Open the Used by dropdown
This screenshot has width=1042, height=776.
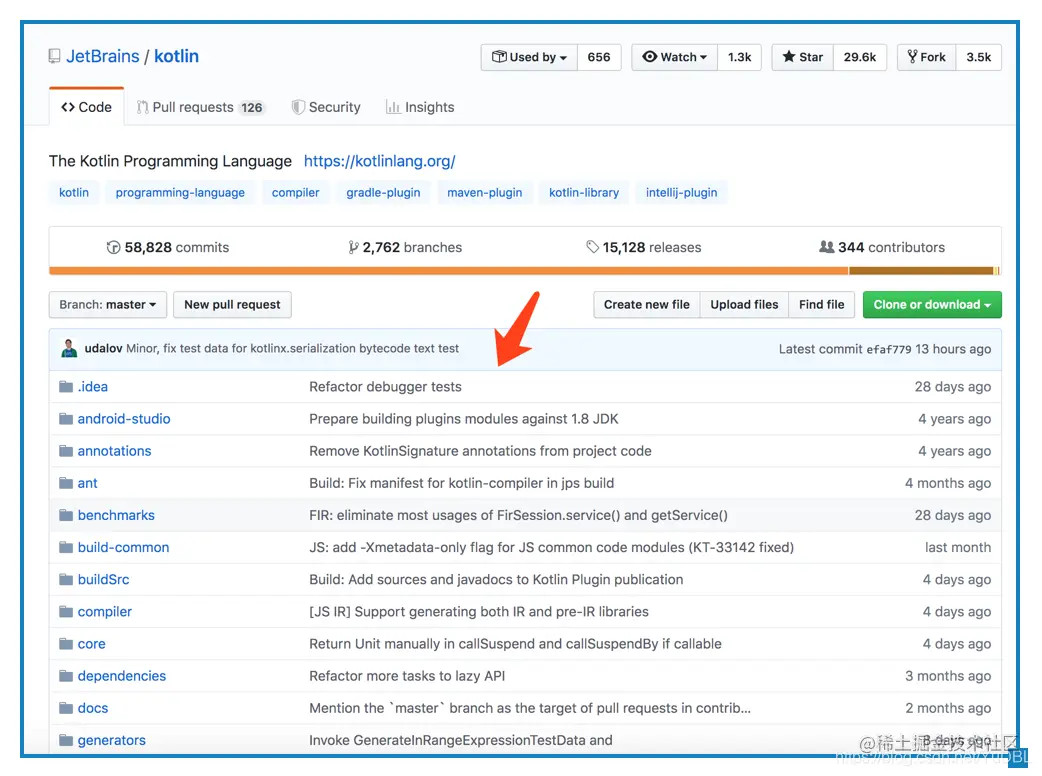pos(530,57)
